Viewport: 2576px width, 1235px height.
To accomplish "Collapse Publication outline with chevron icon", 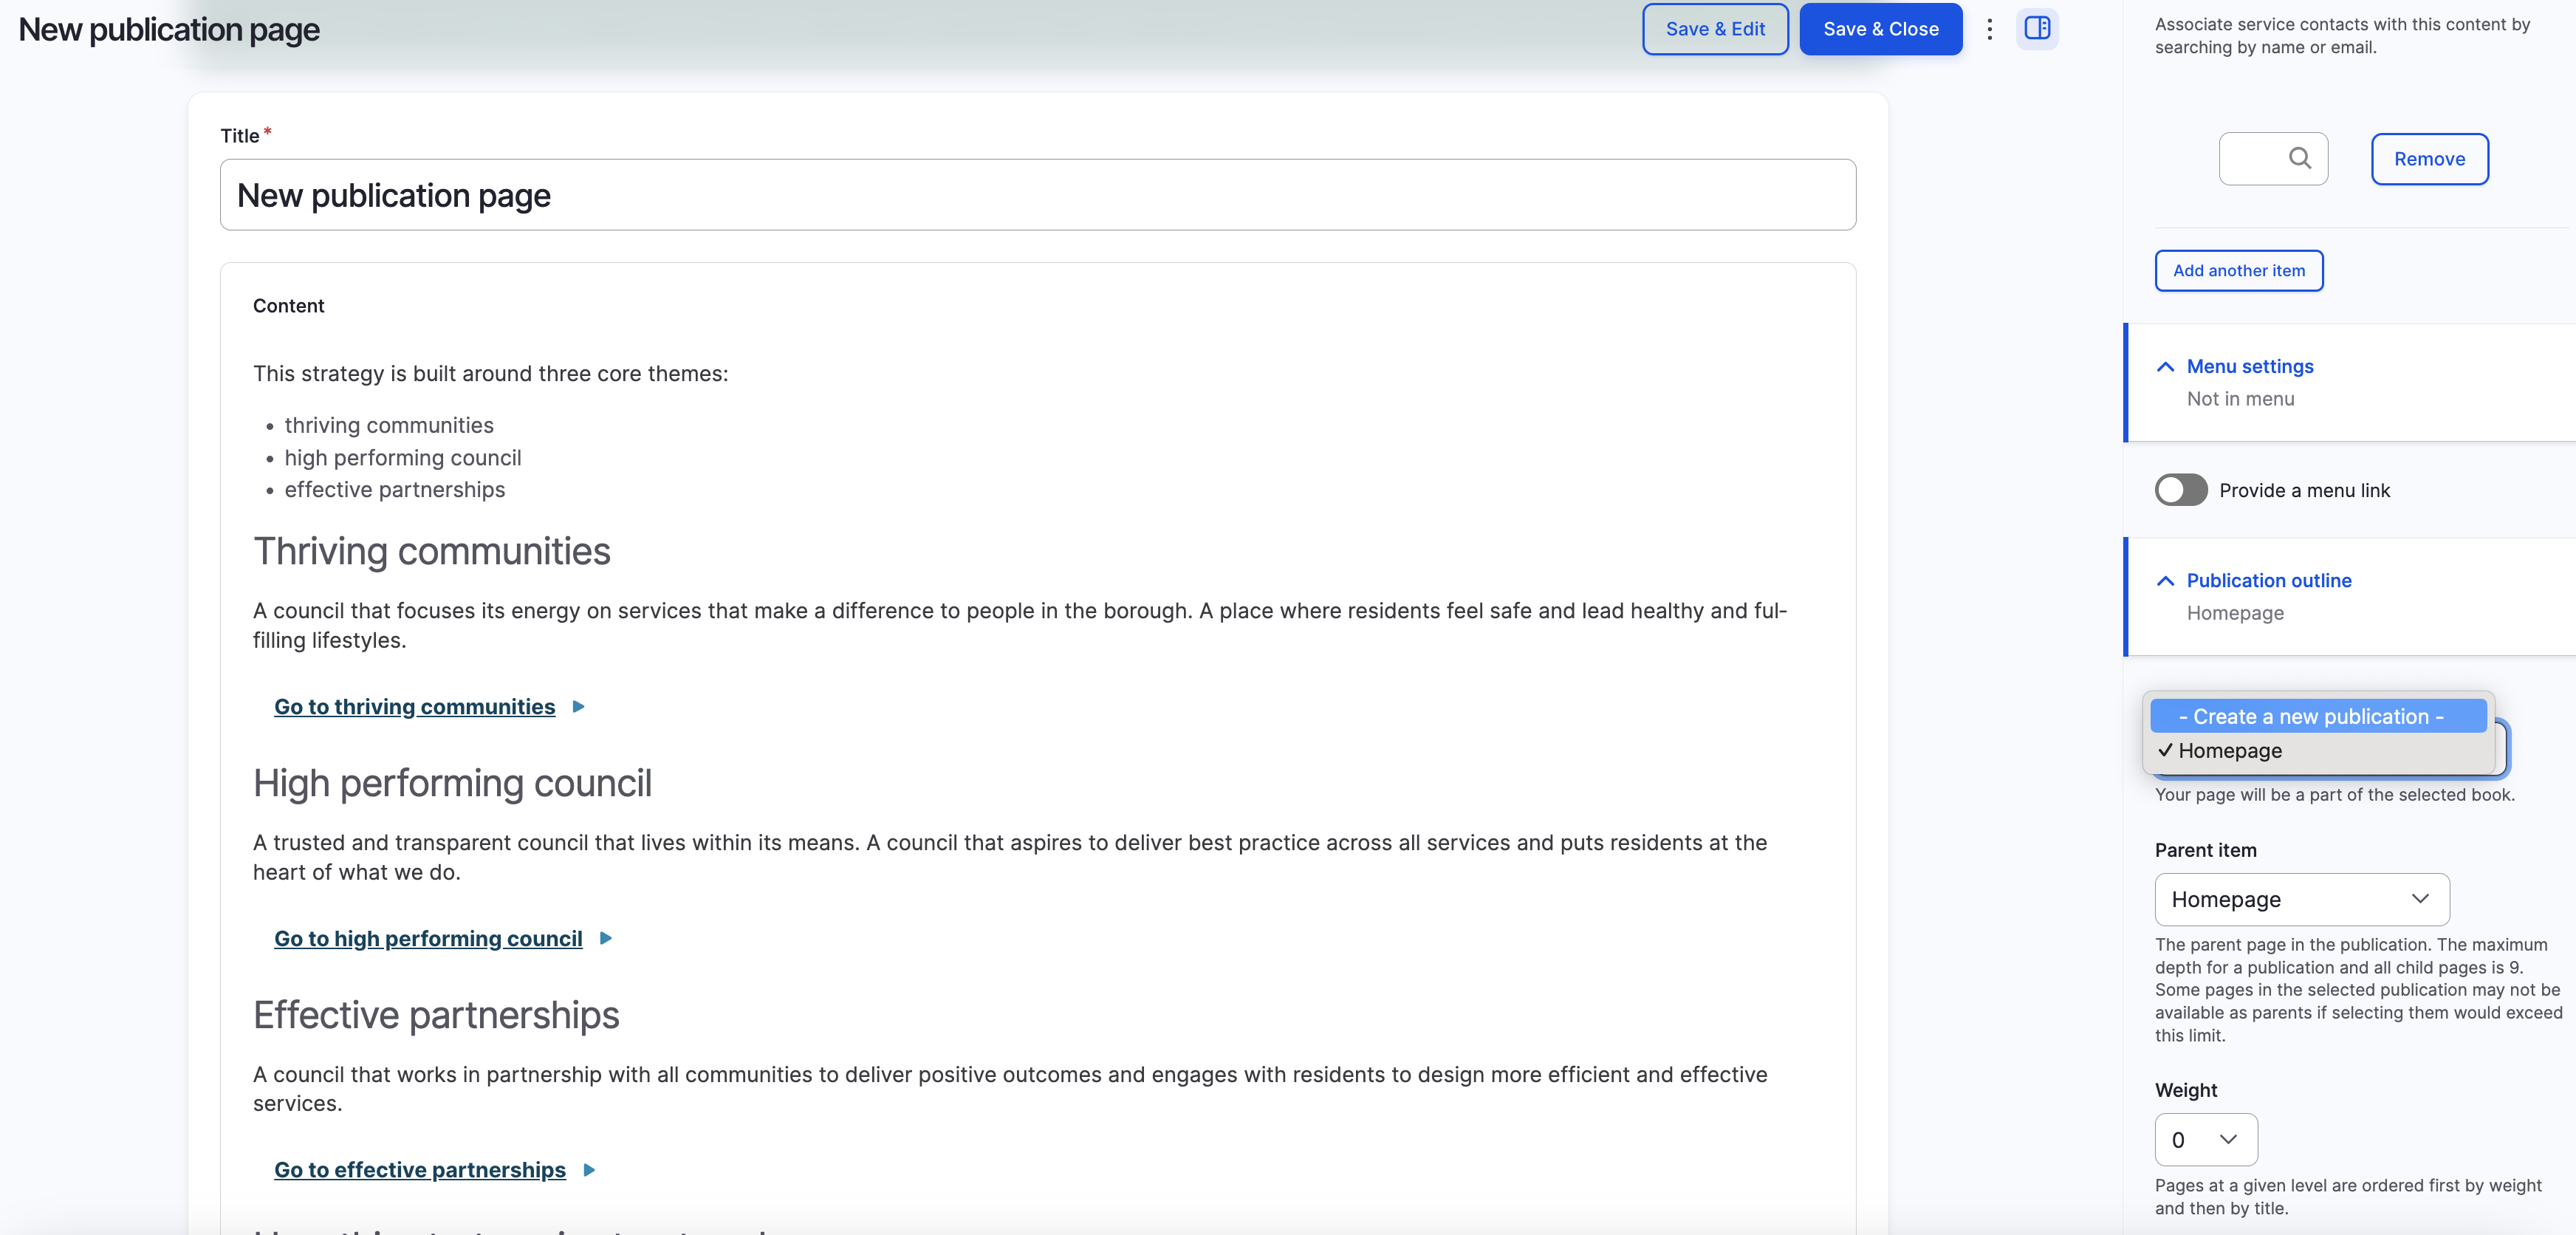I will (2165, 581).
